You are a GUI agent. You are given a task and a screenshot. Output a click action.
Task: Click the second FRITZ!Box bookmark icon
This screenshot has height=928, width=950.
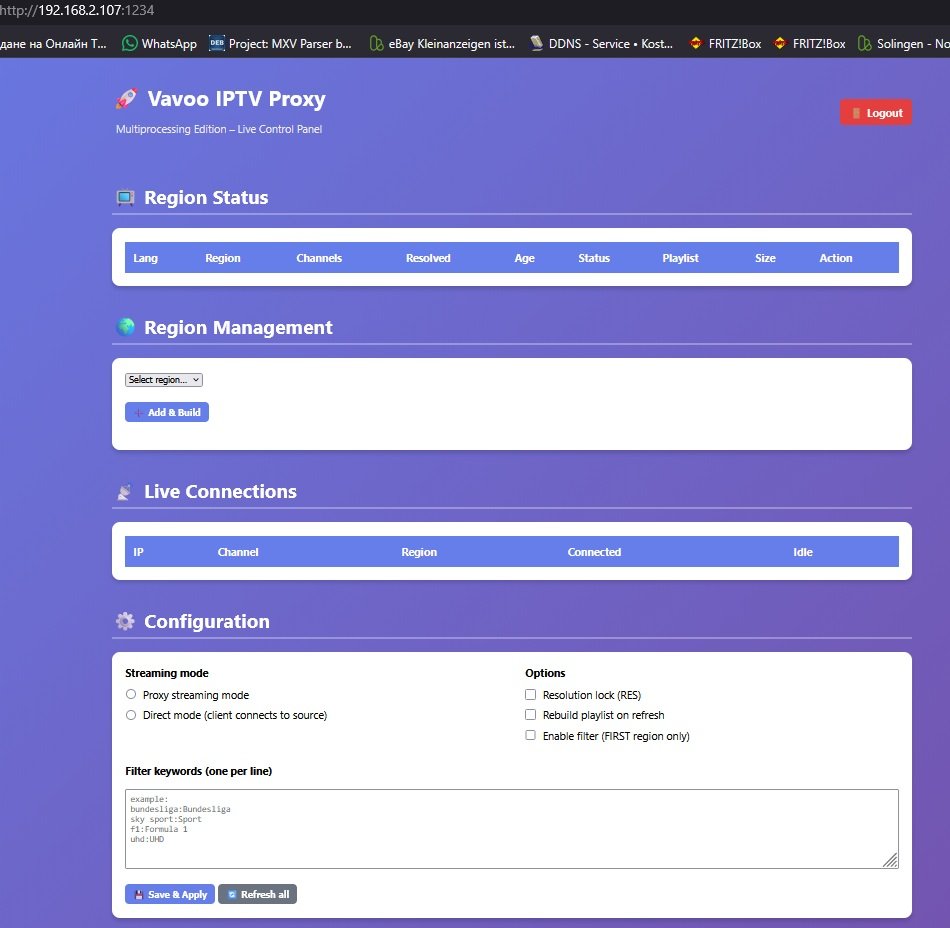point(780,43)
